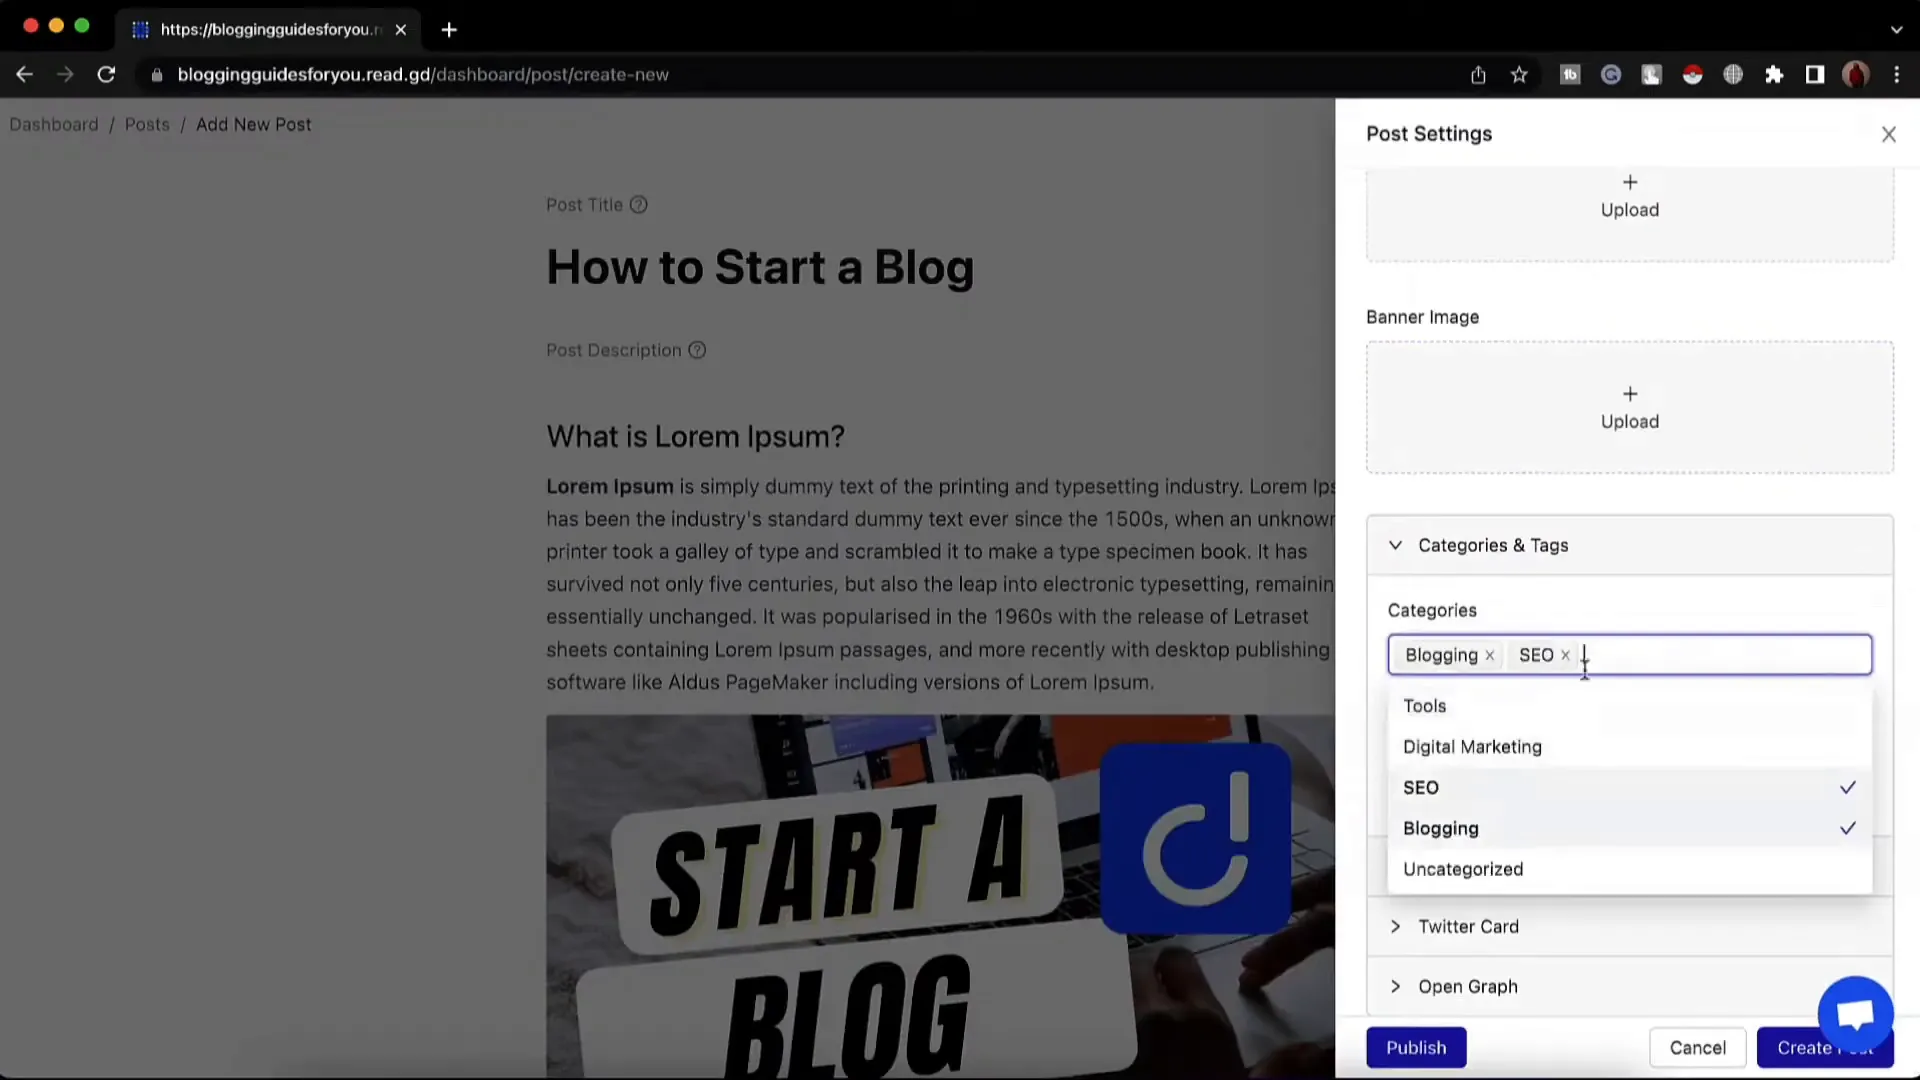Click the Banner Image upload area
Image resolution: width=1920 pixels, height=1080 pixels.
point(1630,407)
